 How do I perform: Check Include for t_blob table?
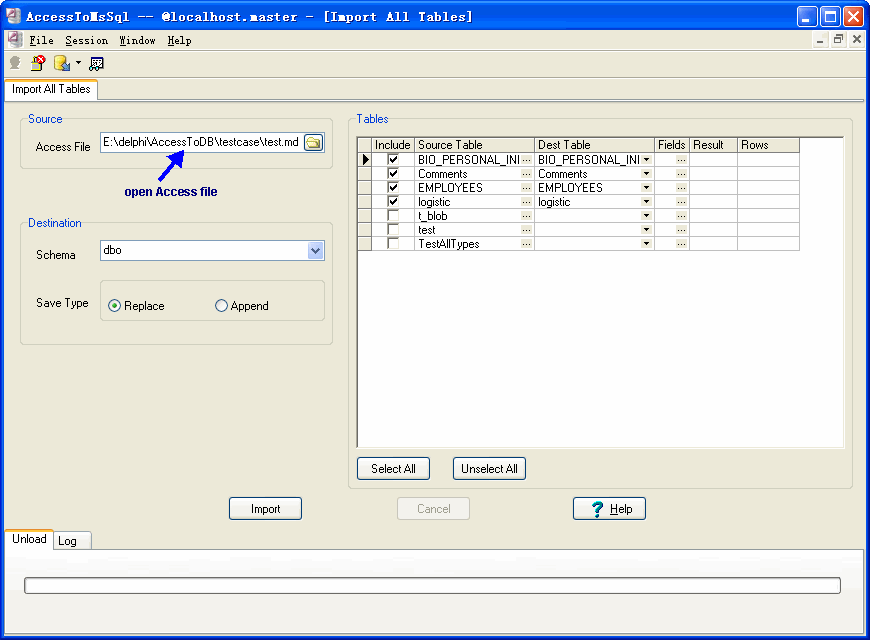393,215
